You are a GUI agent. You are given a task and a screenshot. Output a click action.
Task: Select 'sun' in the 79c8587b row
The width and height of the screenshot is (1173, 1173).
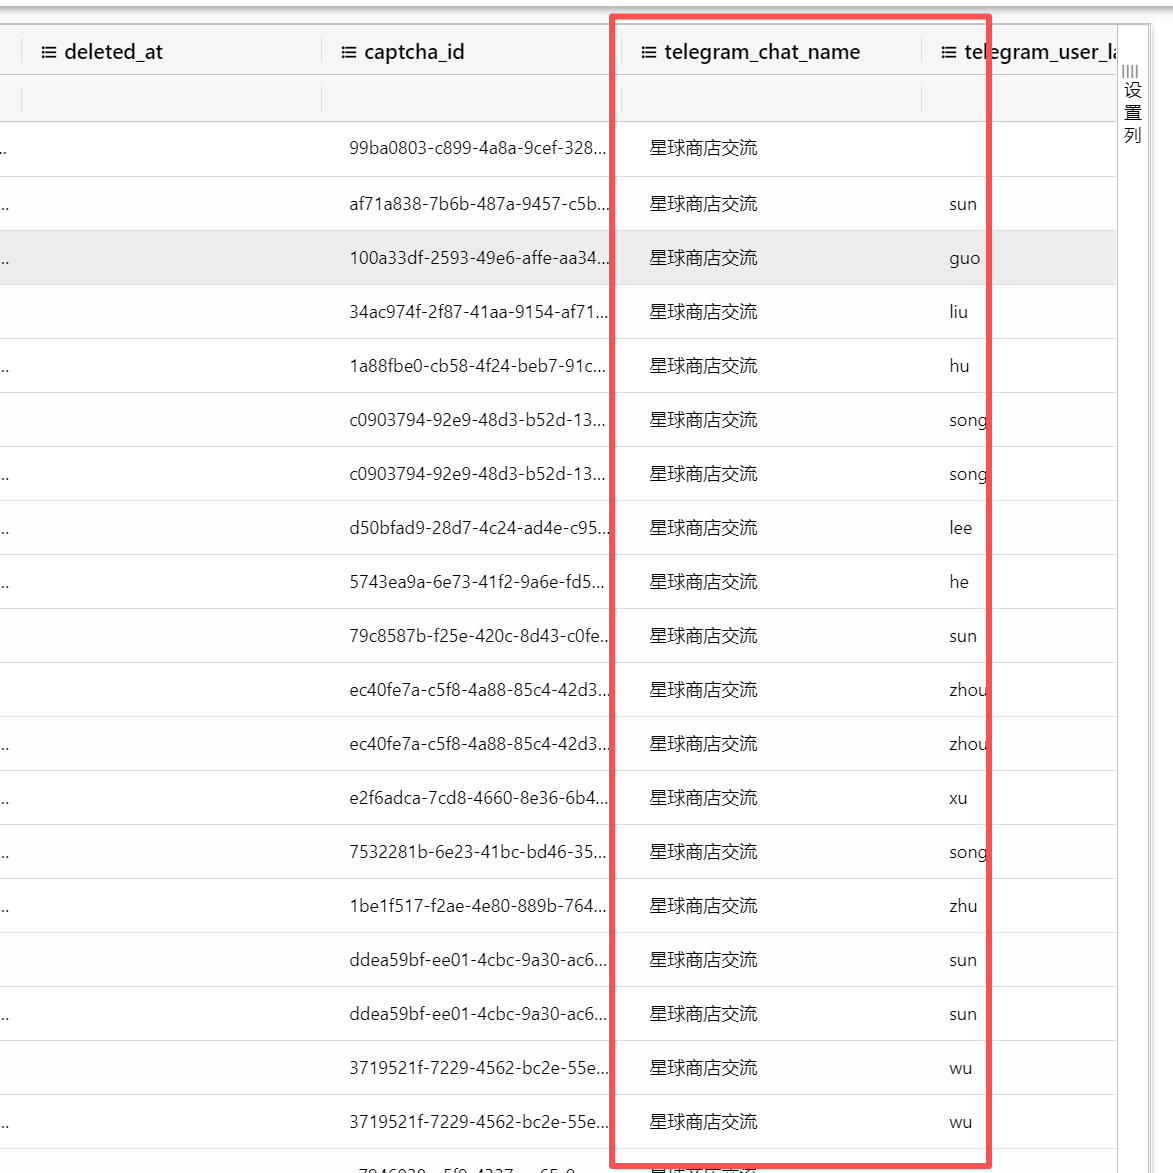coord(963,636)
